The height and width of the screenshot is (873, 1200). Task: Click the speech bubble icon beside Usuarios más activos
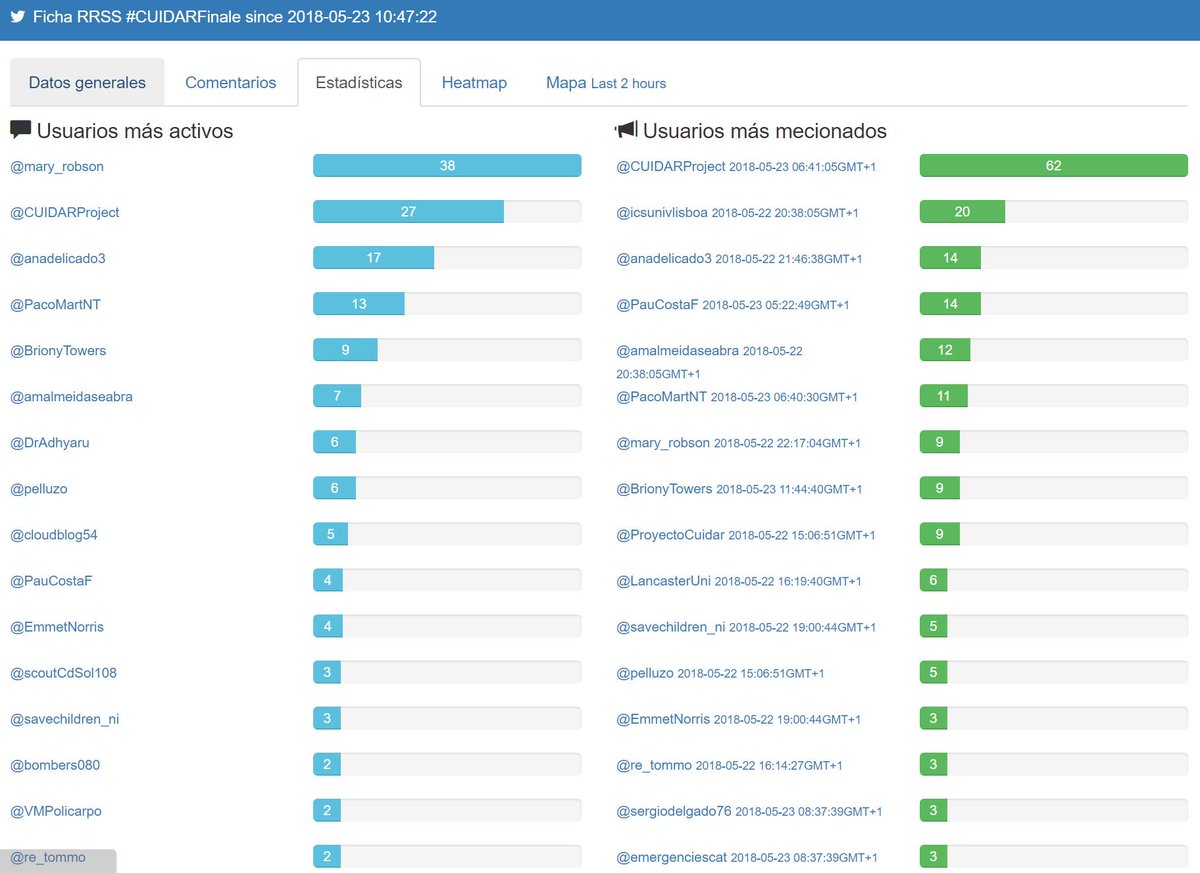[x=20, y=129]
